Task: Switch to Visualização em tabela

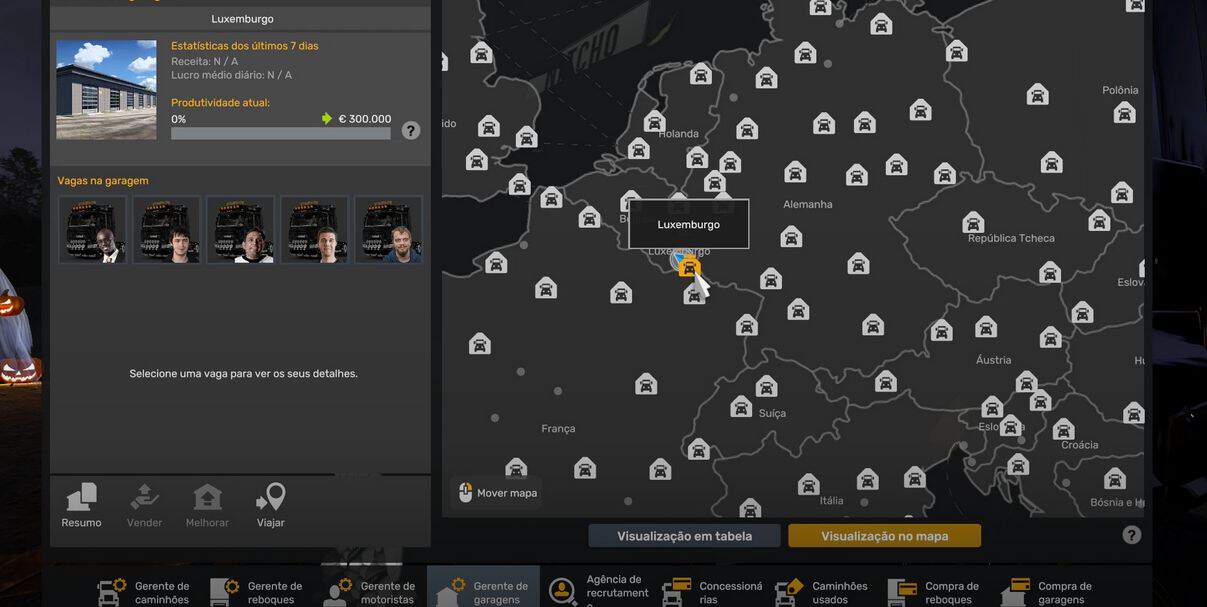Action: pos(684,536)
